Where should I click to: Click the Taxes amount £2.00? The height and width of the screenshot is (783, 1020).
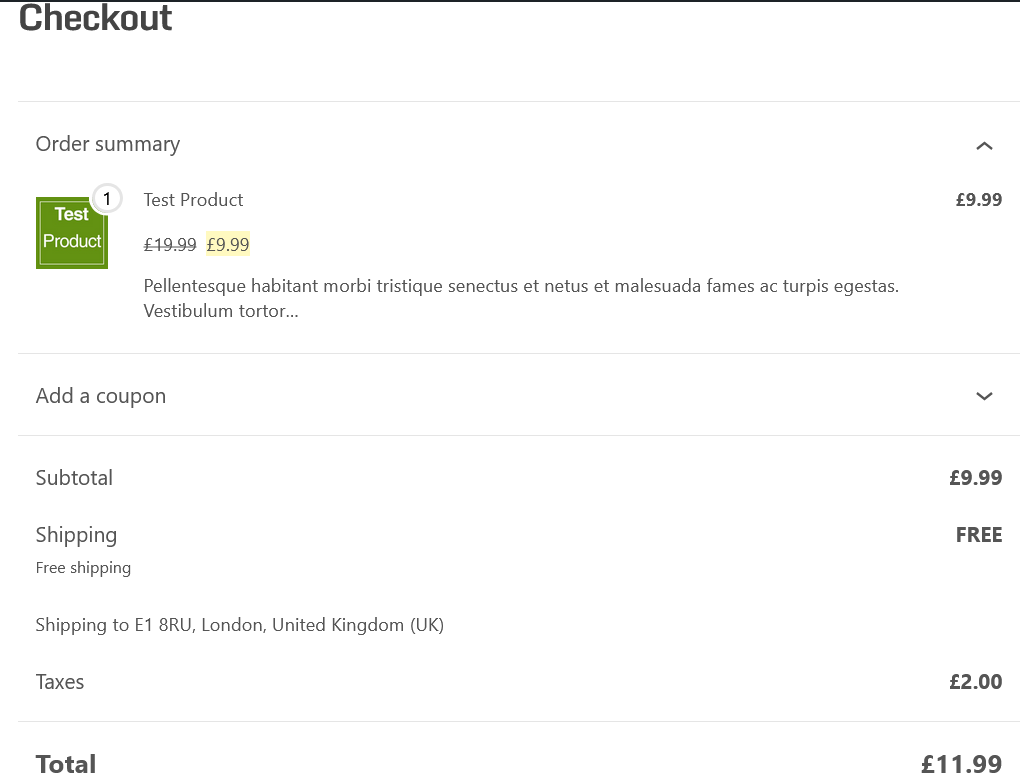point(975,682)
